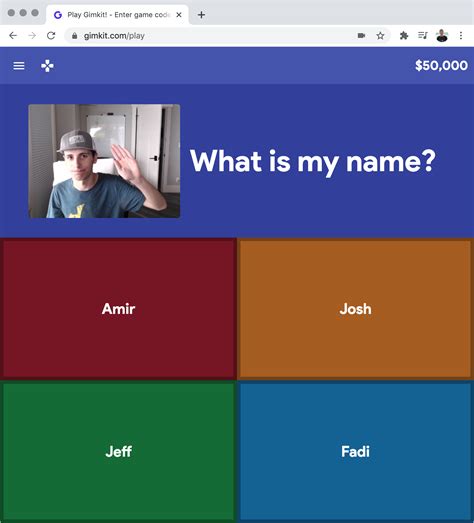Choose the Amir answer

(118, 309)
